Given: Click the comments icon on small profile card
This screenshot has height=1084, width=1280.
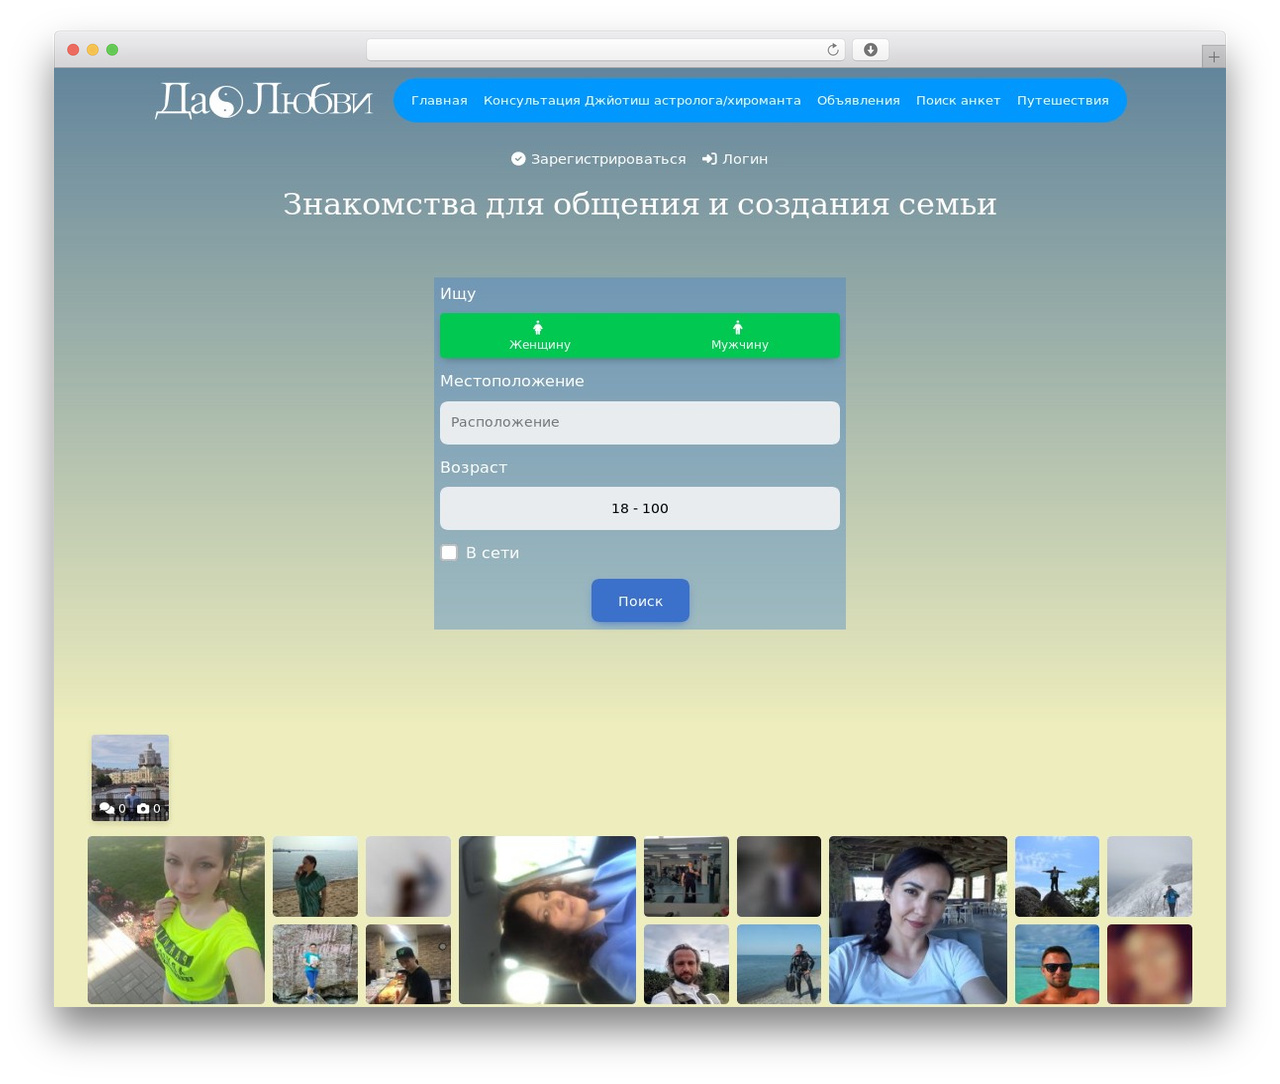Looking at the screenshot, I should click(107, 808).
